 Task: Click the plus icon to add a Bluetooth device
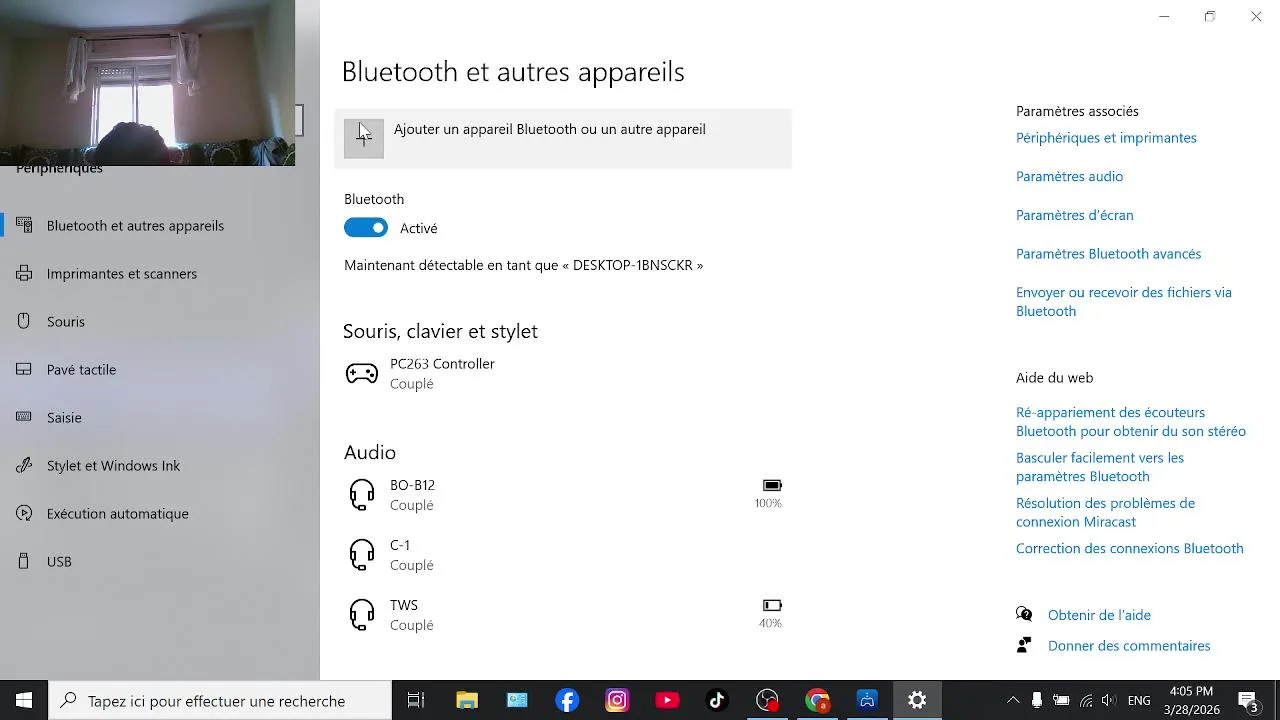coord(364,138)
